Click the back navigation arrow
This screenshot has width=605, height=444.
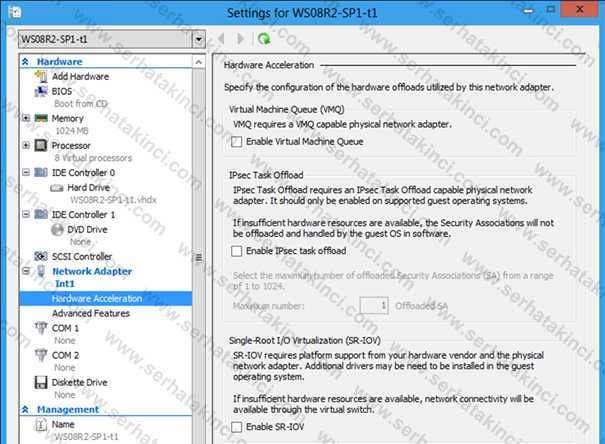(221, 39)
